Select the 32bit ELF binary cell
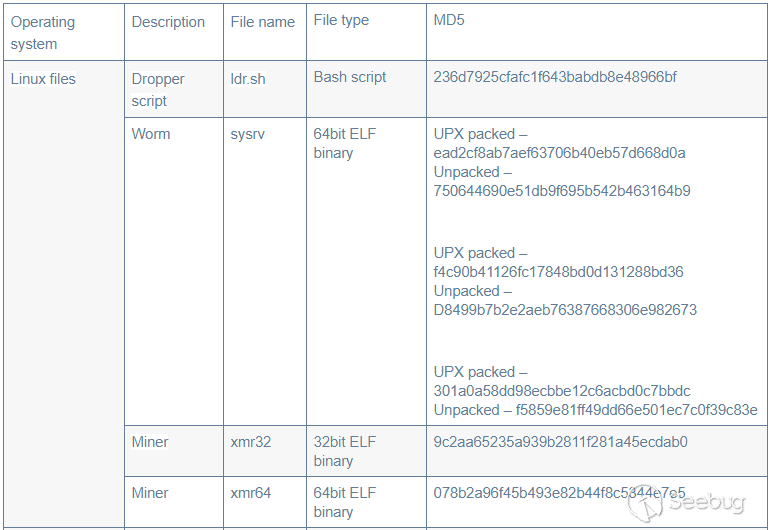Screen dimensions: 773x530 (x=345, y=451)
